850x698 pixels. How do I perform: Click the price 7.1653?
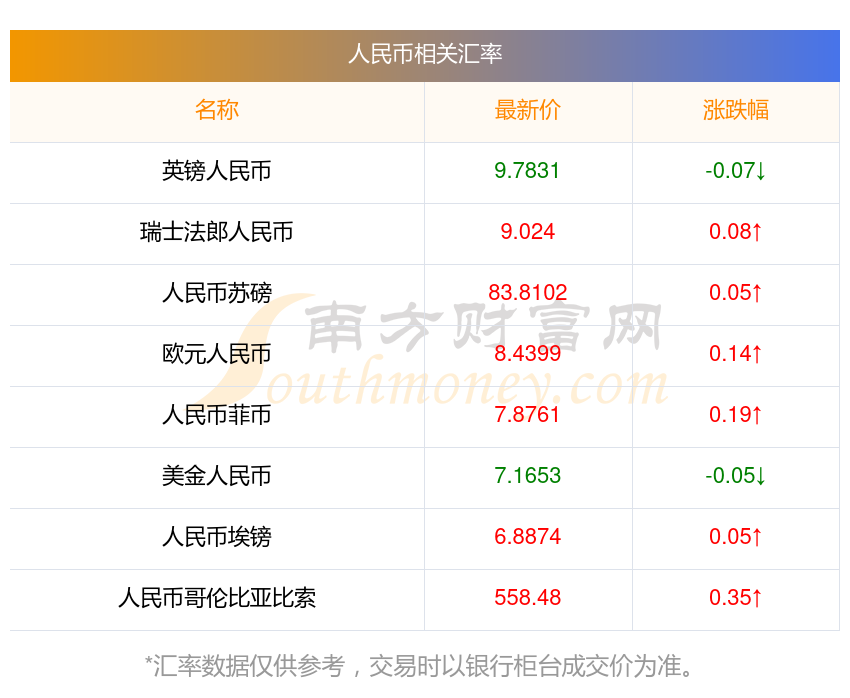(527, 476)
